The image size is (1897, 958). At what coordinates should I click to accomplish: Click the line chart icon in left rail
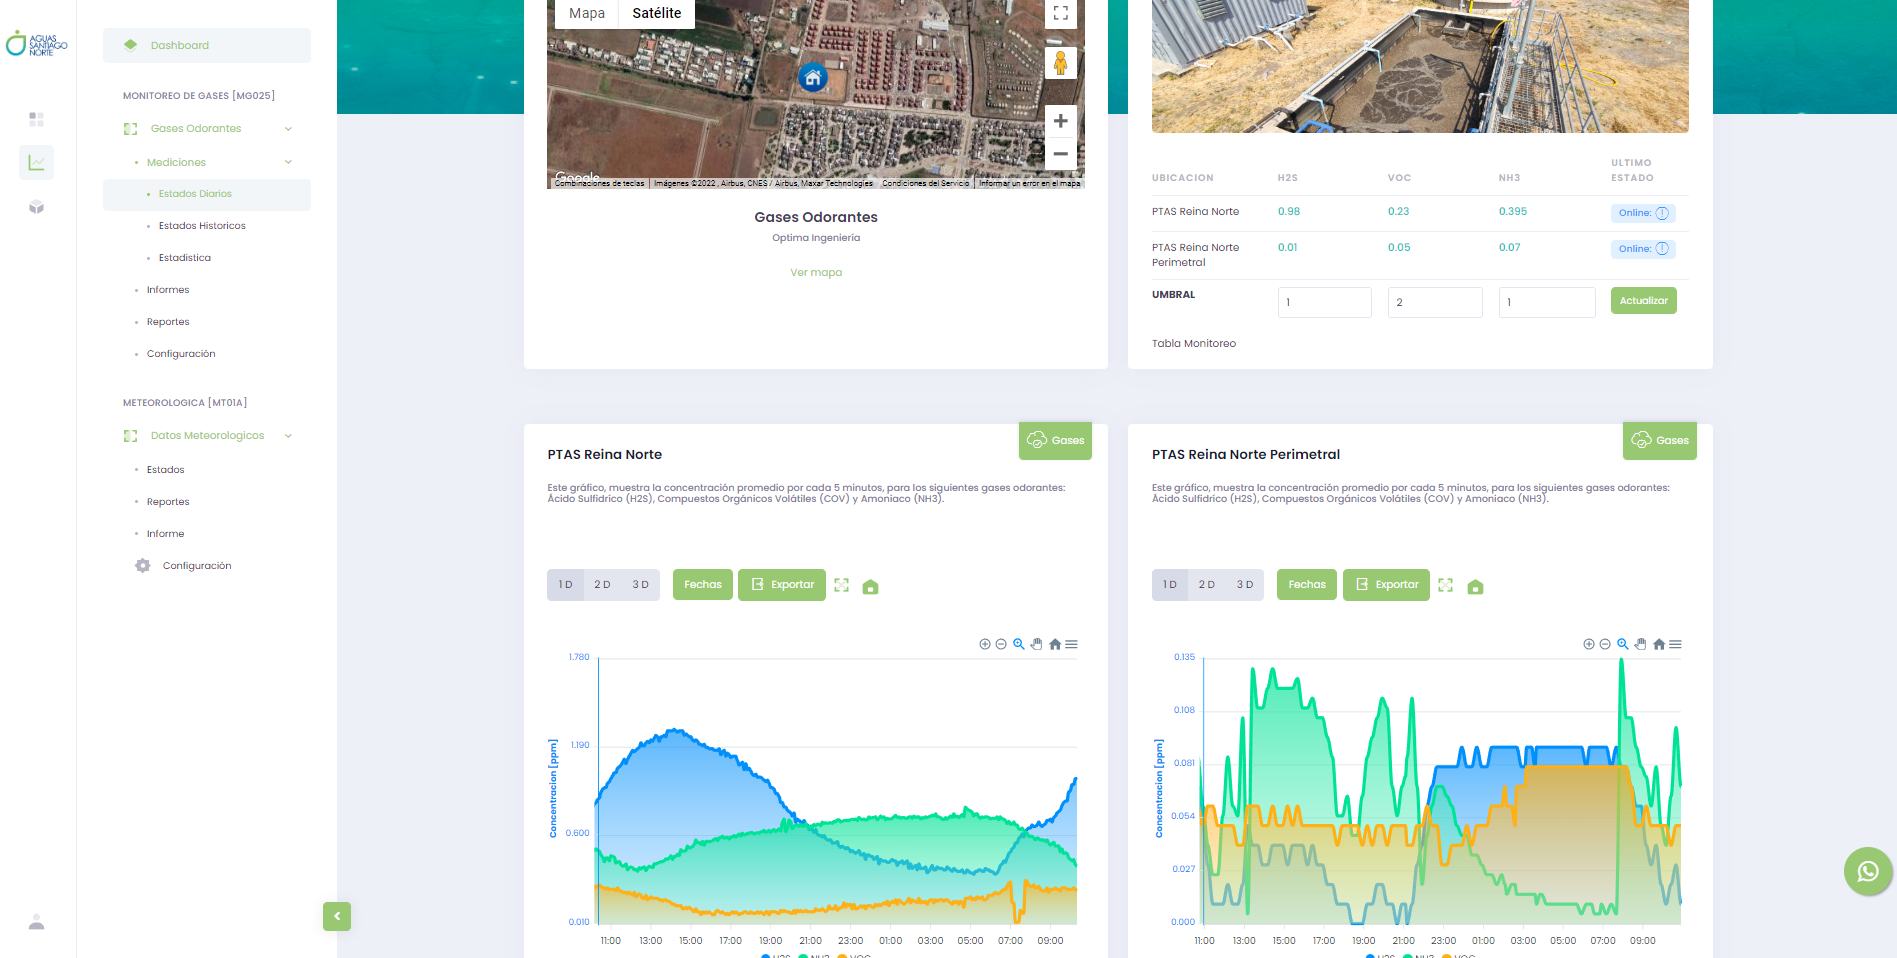click(x=37, y=162)
